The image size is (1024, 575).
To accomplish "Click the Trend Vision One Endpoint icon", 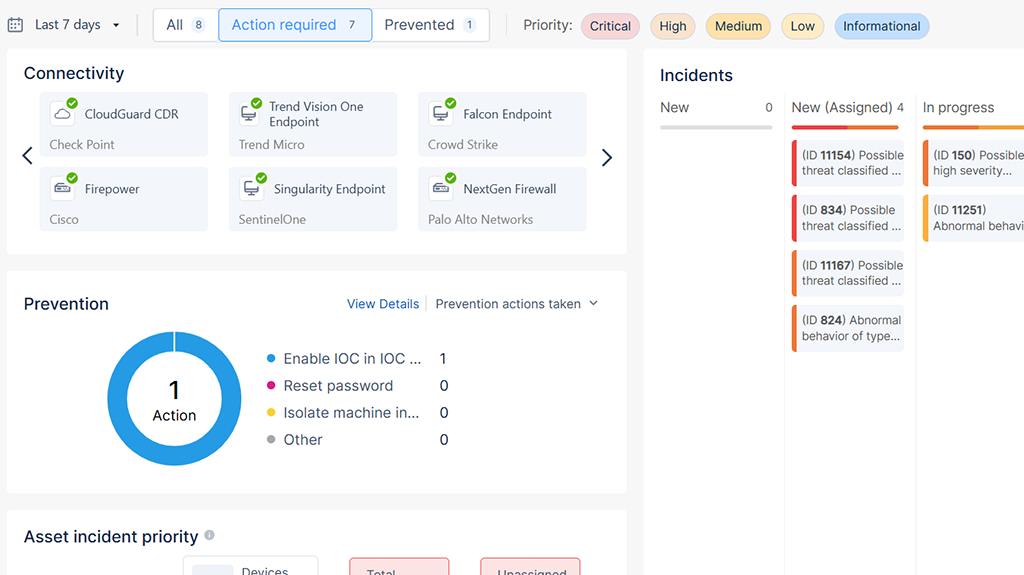I will (x=249, y=114).
